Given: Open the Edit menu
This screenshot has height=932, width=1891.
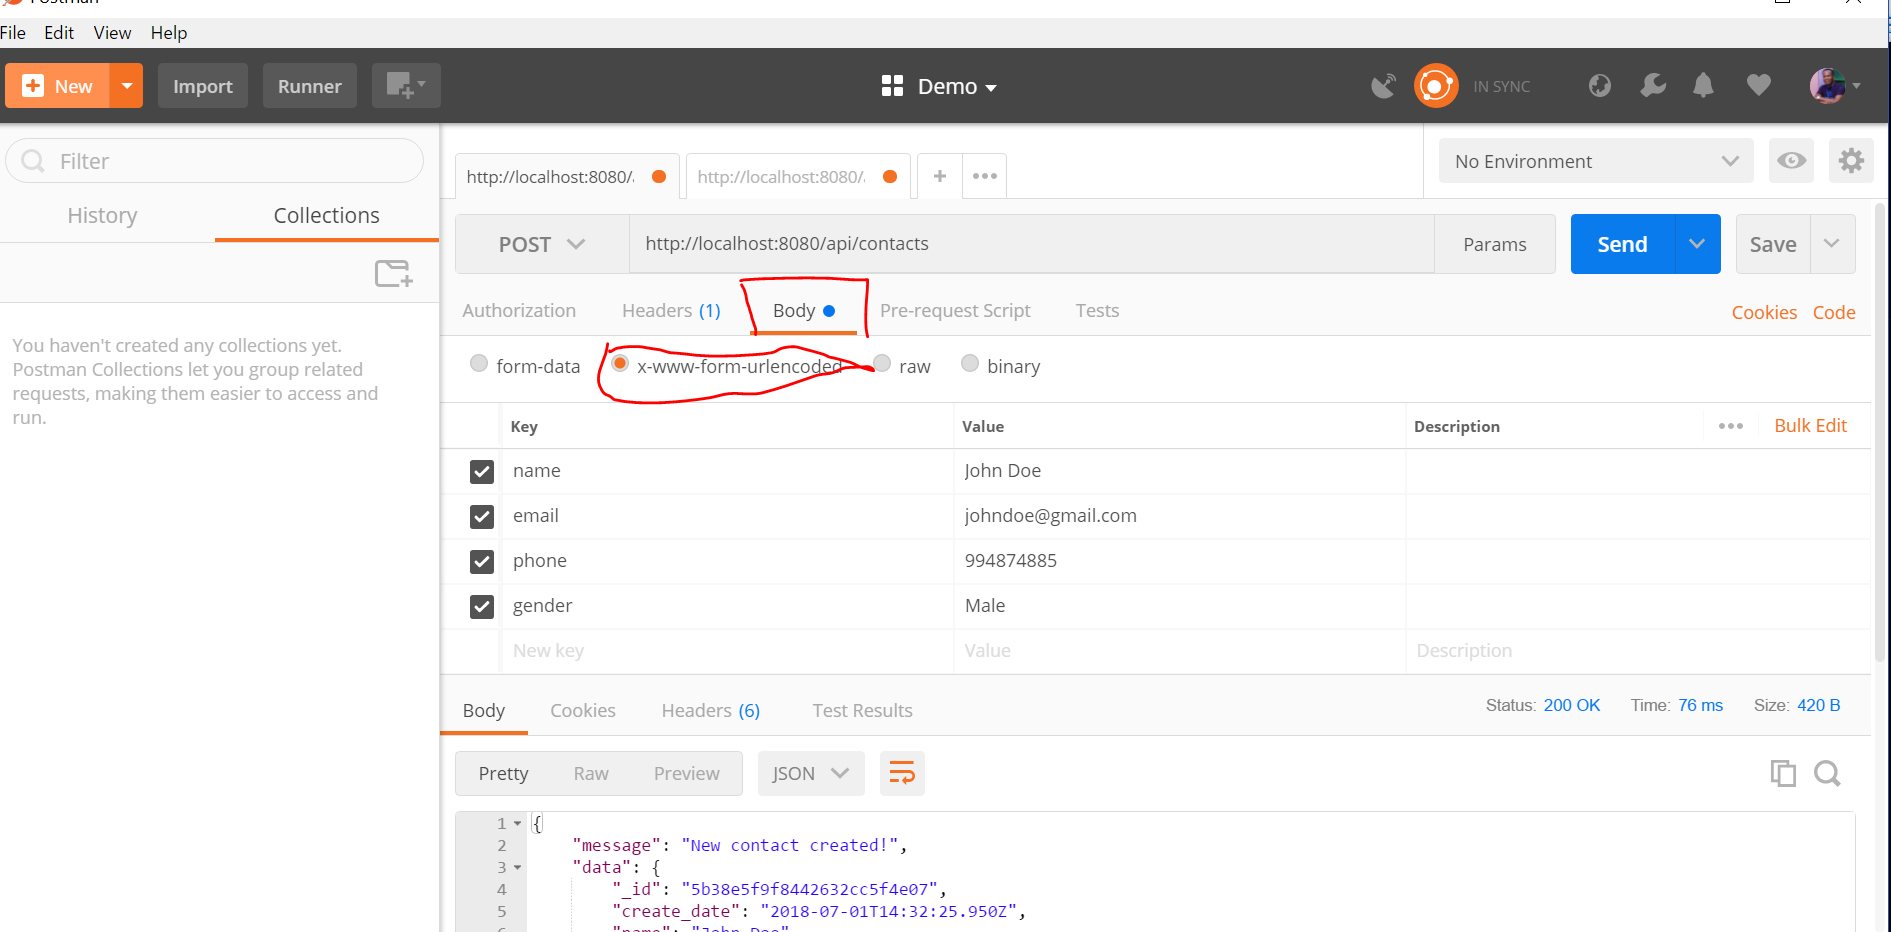Looking at the screenshot, I should click(x=59, y=33).
